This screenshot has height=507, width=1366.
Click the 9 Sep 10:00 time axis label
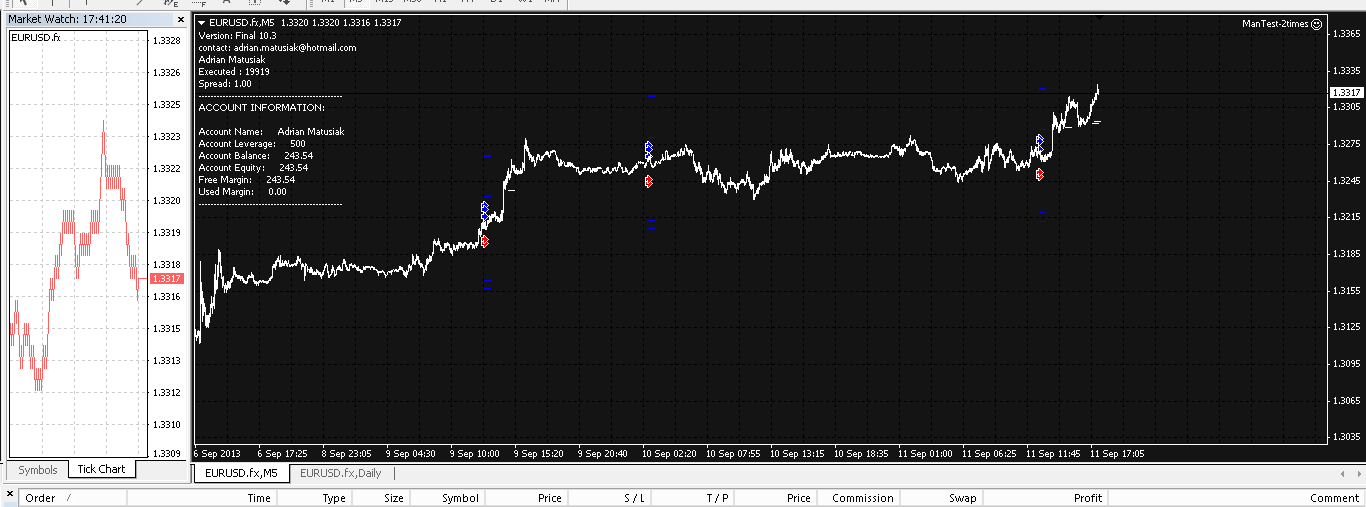coord(475,453)
